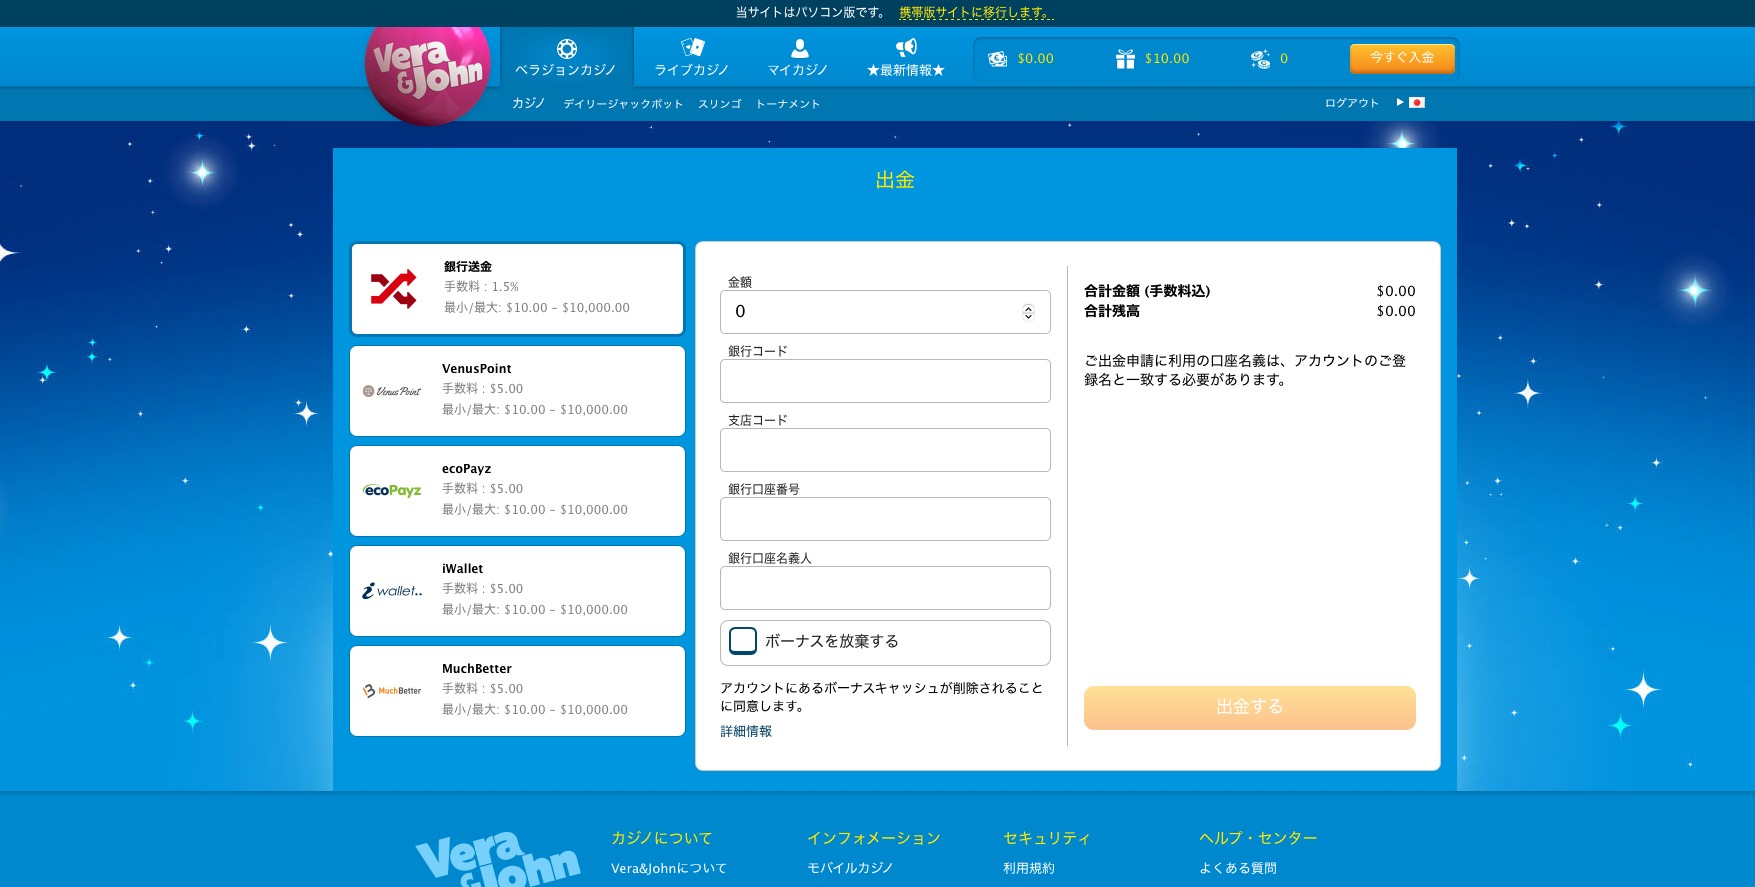
Task: Select デイリージャックポット submenu item
Action: (623, 104)
